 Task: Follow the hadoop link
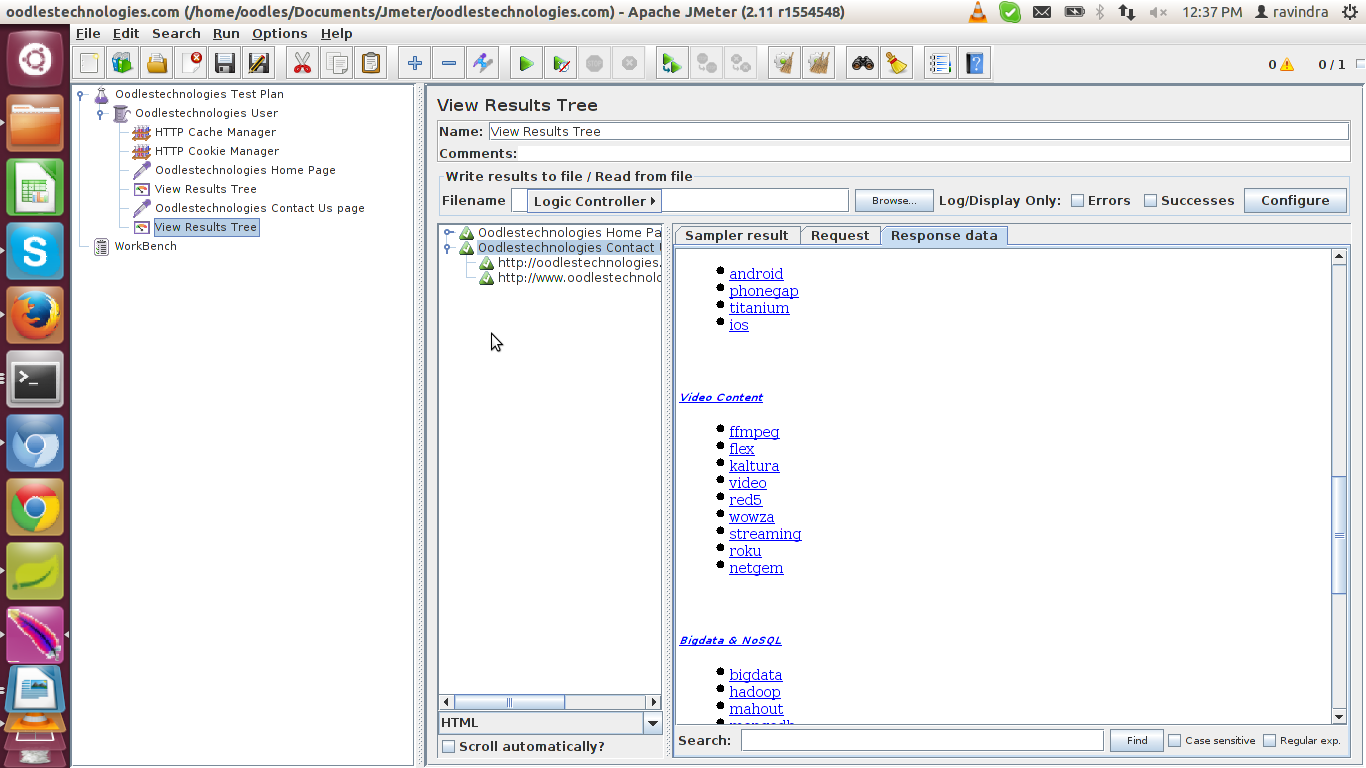click(755, 692)
